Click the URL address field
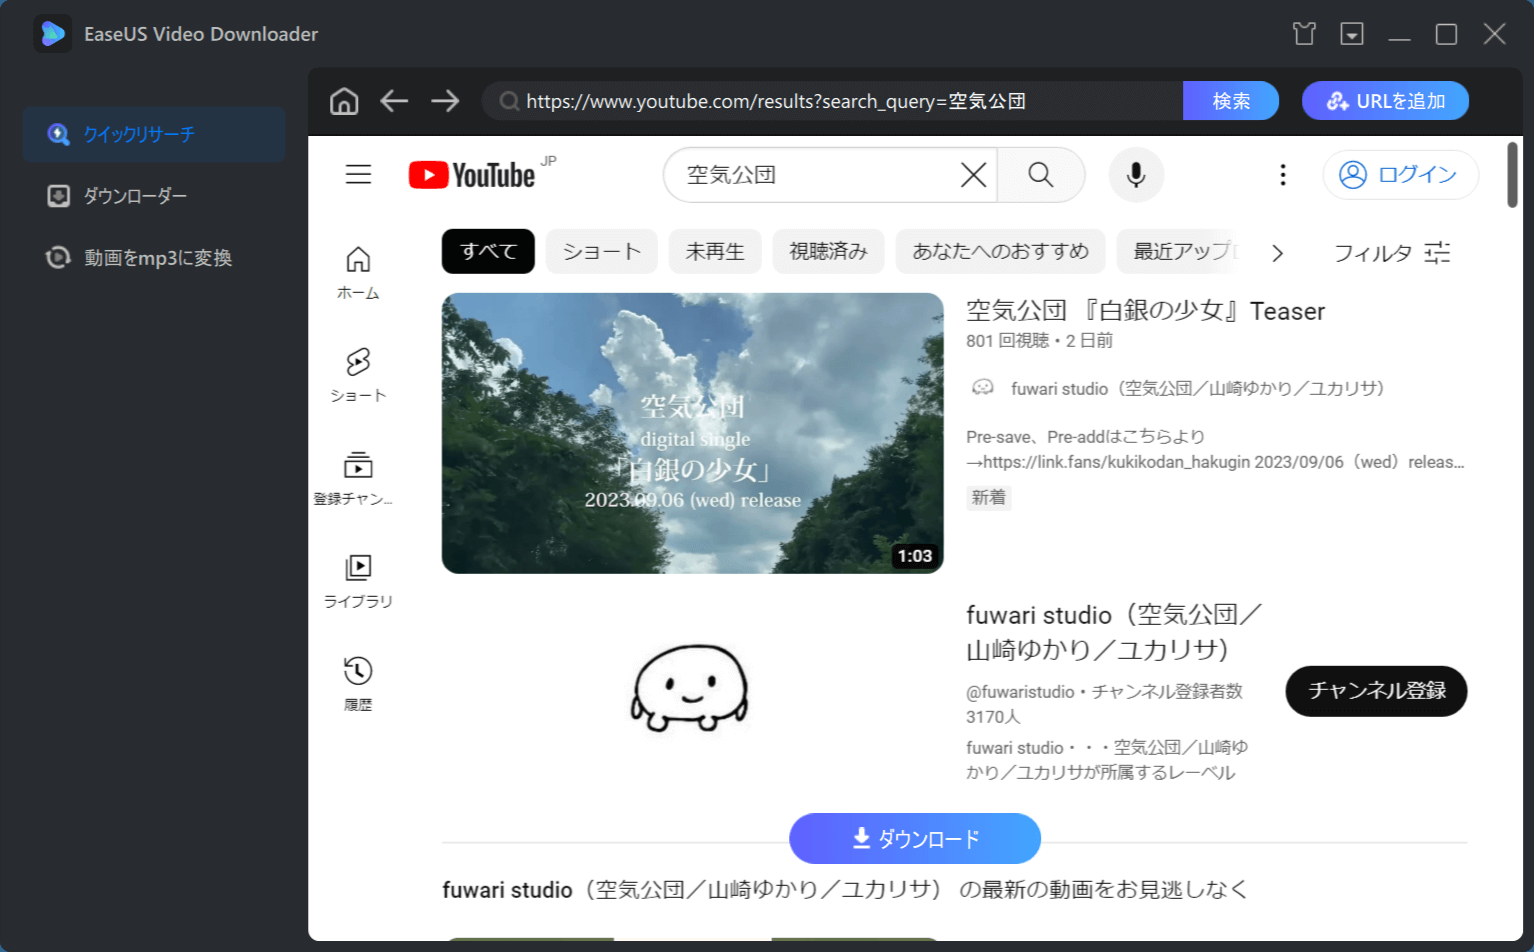Viewport: 1534px width, 952px height. pyautogui.click(x=832, y=101)
